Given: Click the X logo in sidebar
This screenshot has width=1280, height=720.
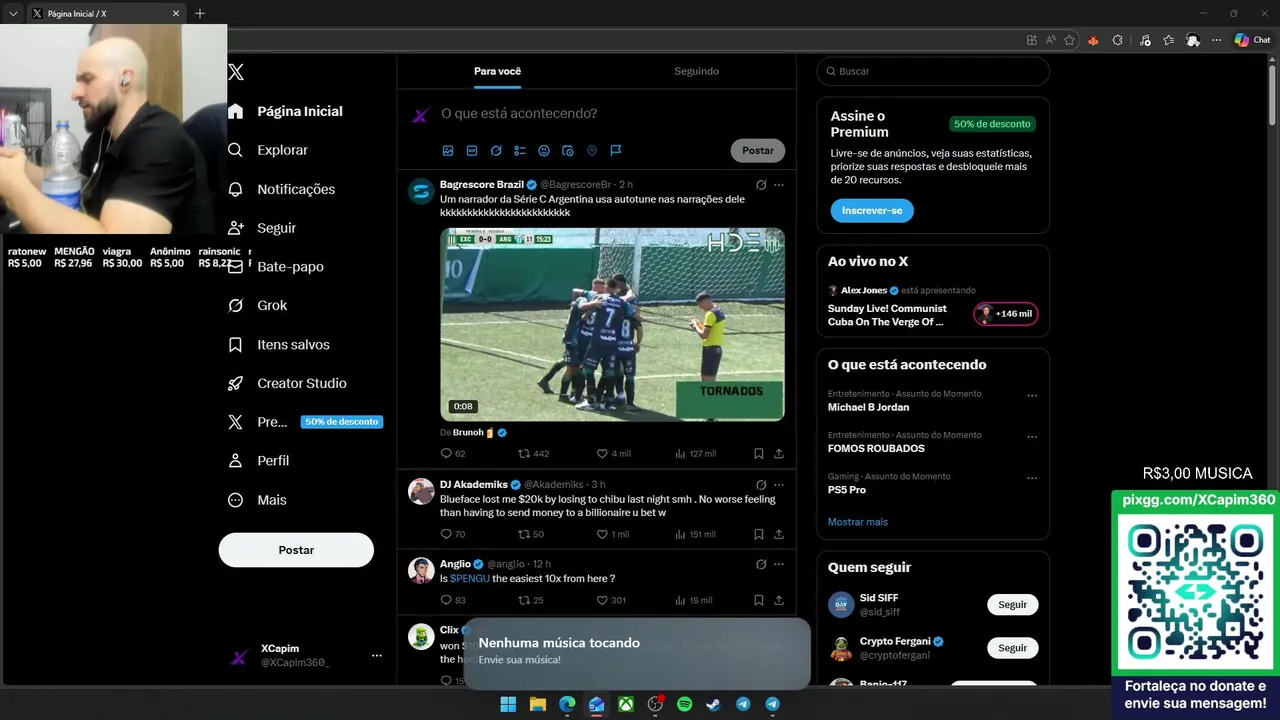Looking at the screenshot, I should click(236, 72).
